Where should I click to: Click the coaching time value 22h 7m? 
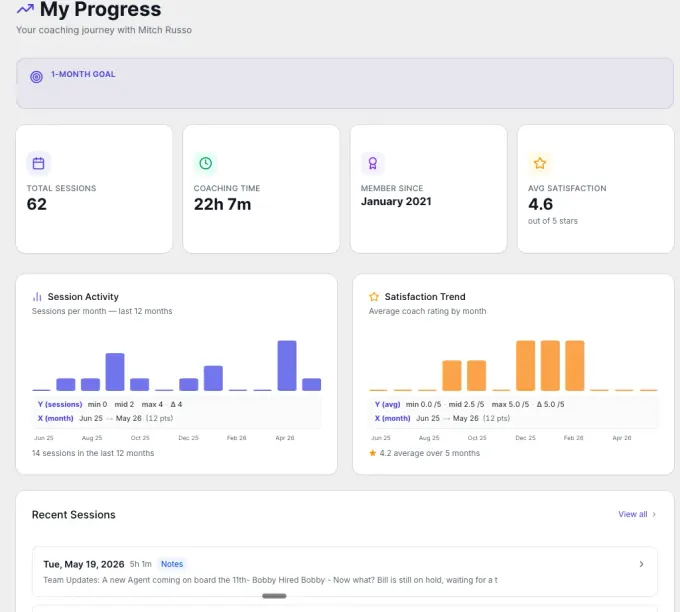point(222,204)
